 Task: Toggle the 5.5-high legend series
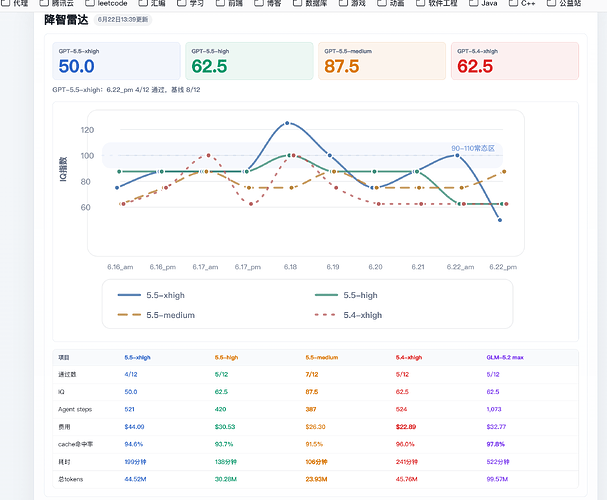click(346, 295)
